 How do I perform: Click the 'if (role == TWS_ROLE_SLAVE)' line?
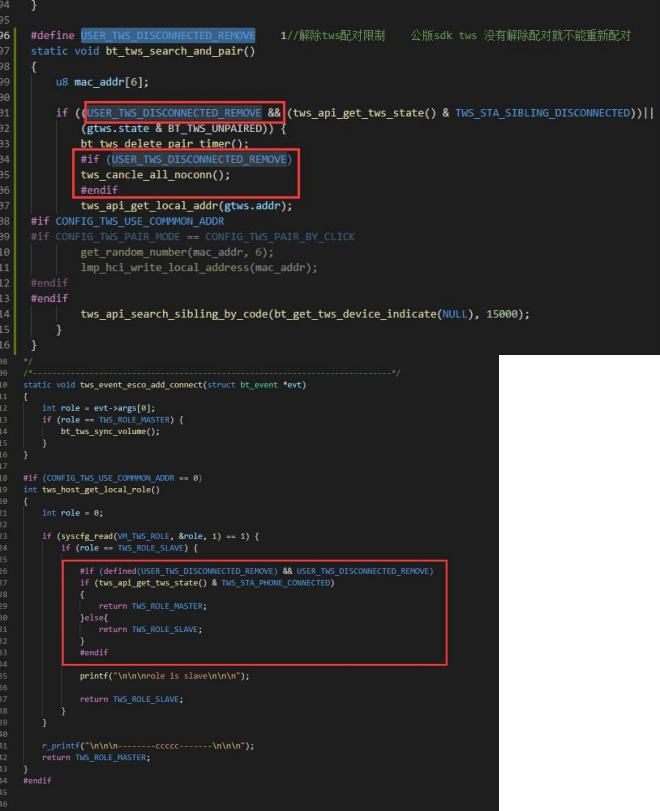129,548
